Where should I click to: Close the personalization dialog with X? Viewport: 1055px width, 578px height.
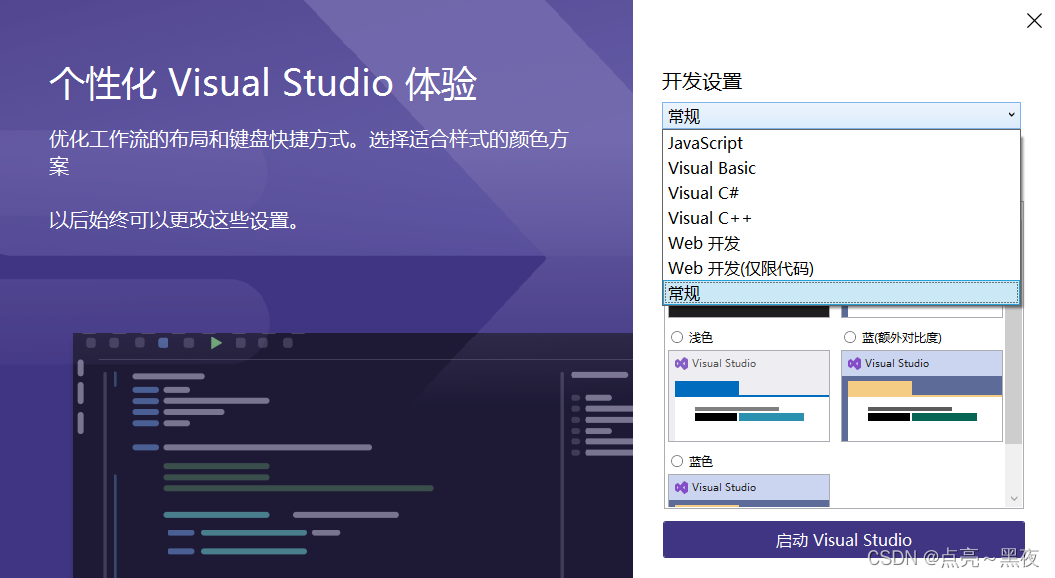tap(1034, 21)
